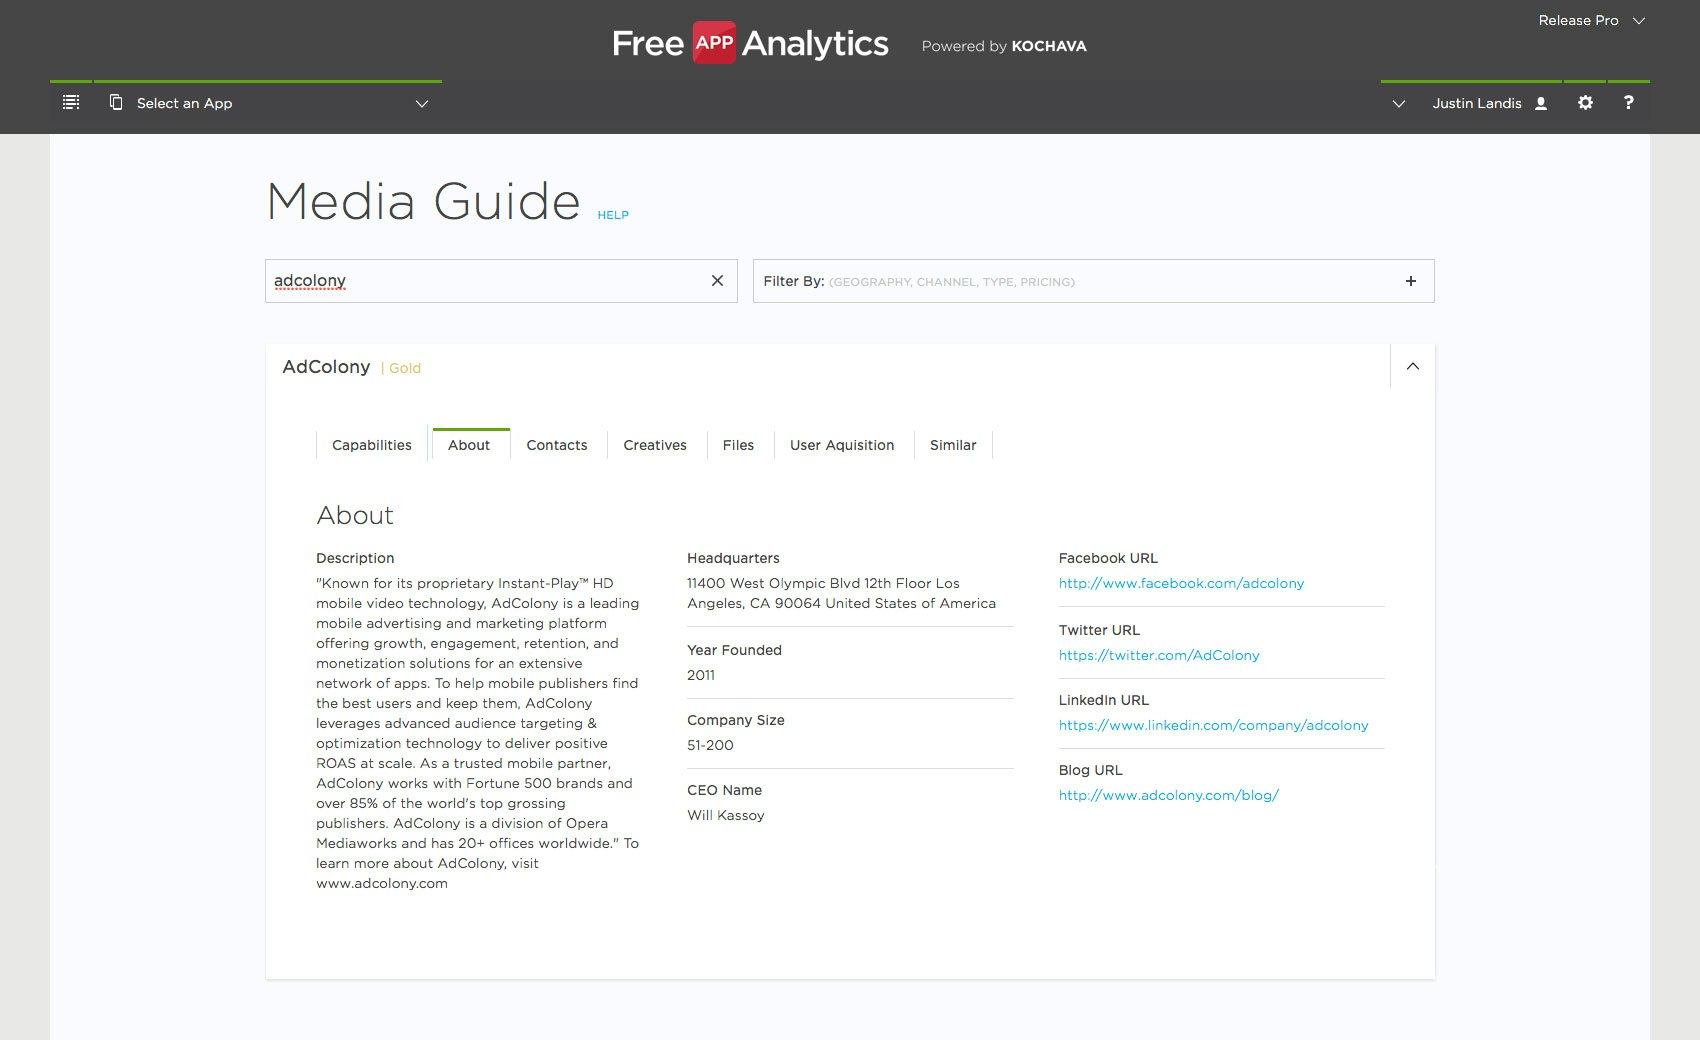The image size is (1700, 1040).
Task: Click the app selector device icon
Action: [x=117, y=102]
